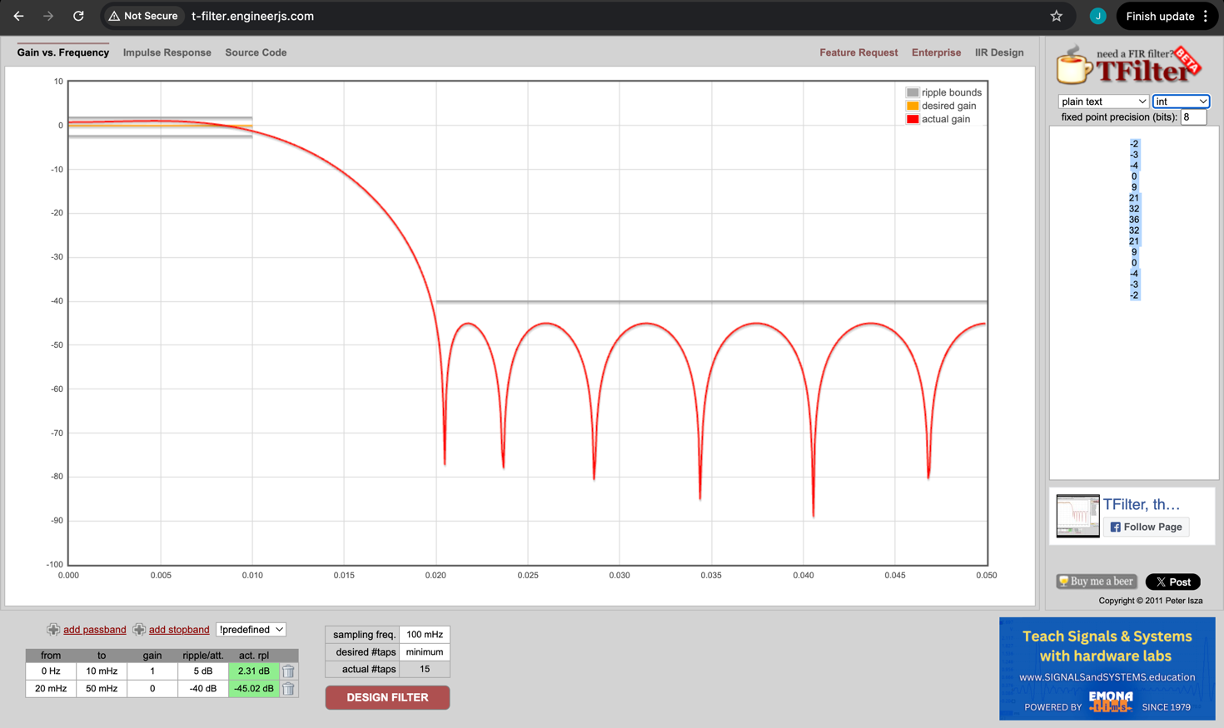Screen dimensions: 1224x728
Task: Click the TFilter Facebook page thumbnail
Action: tap(1078, 515)
